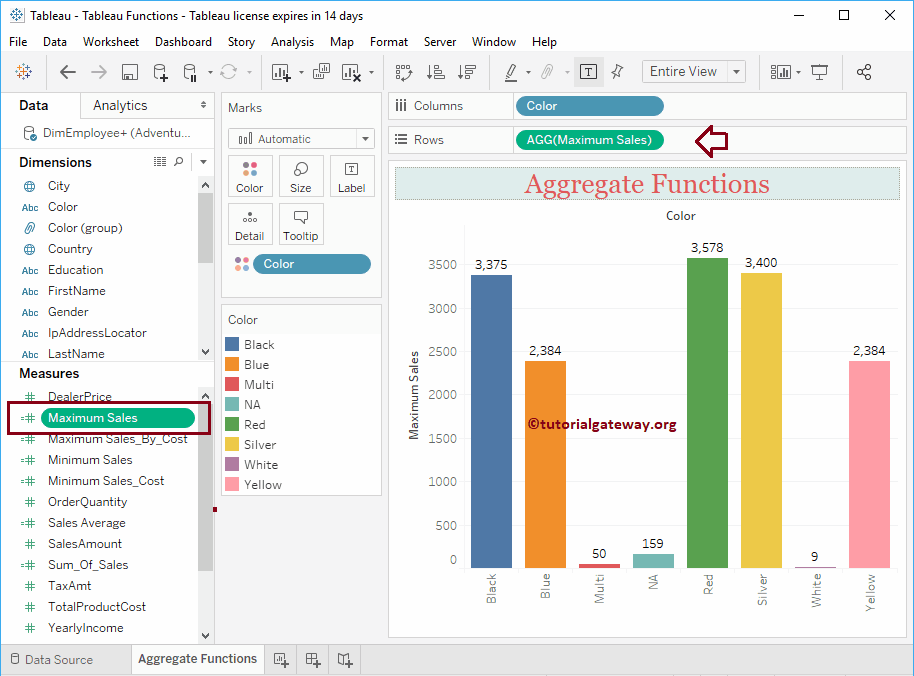Toggle mark labels using the T icon

pos(588,71)
